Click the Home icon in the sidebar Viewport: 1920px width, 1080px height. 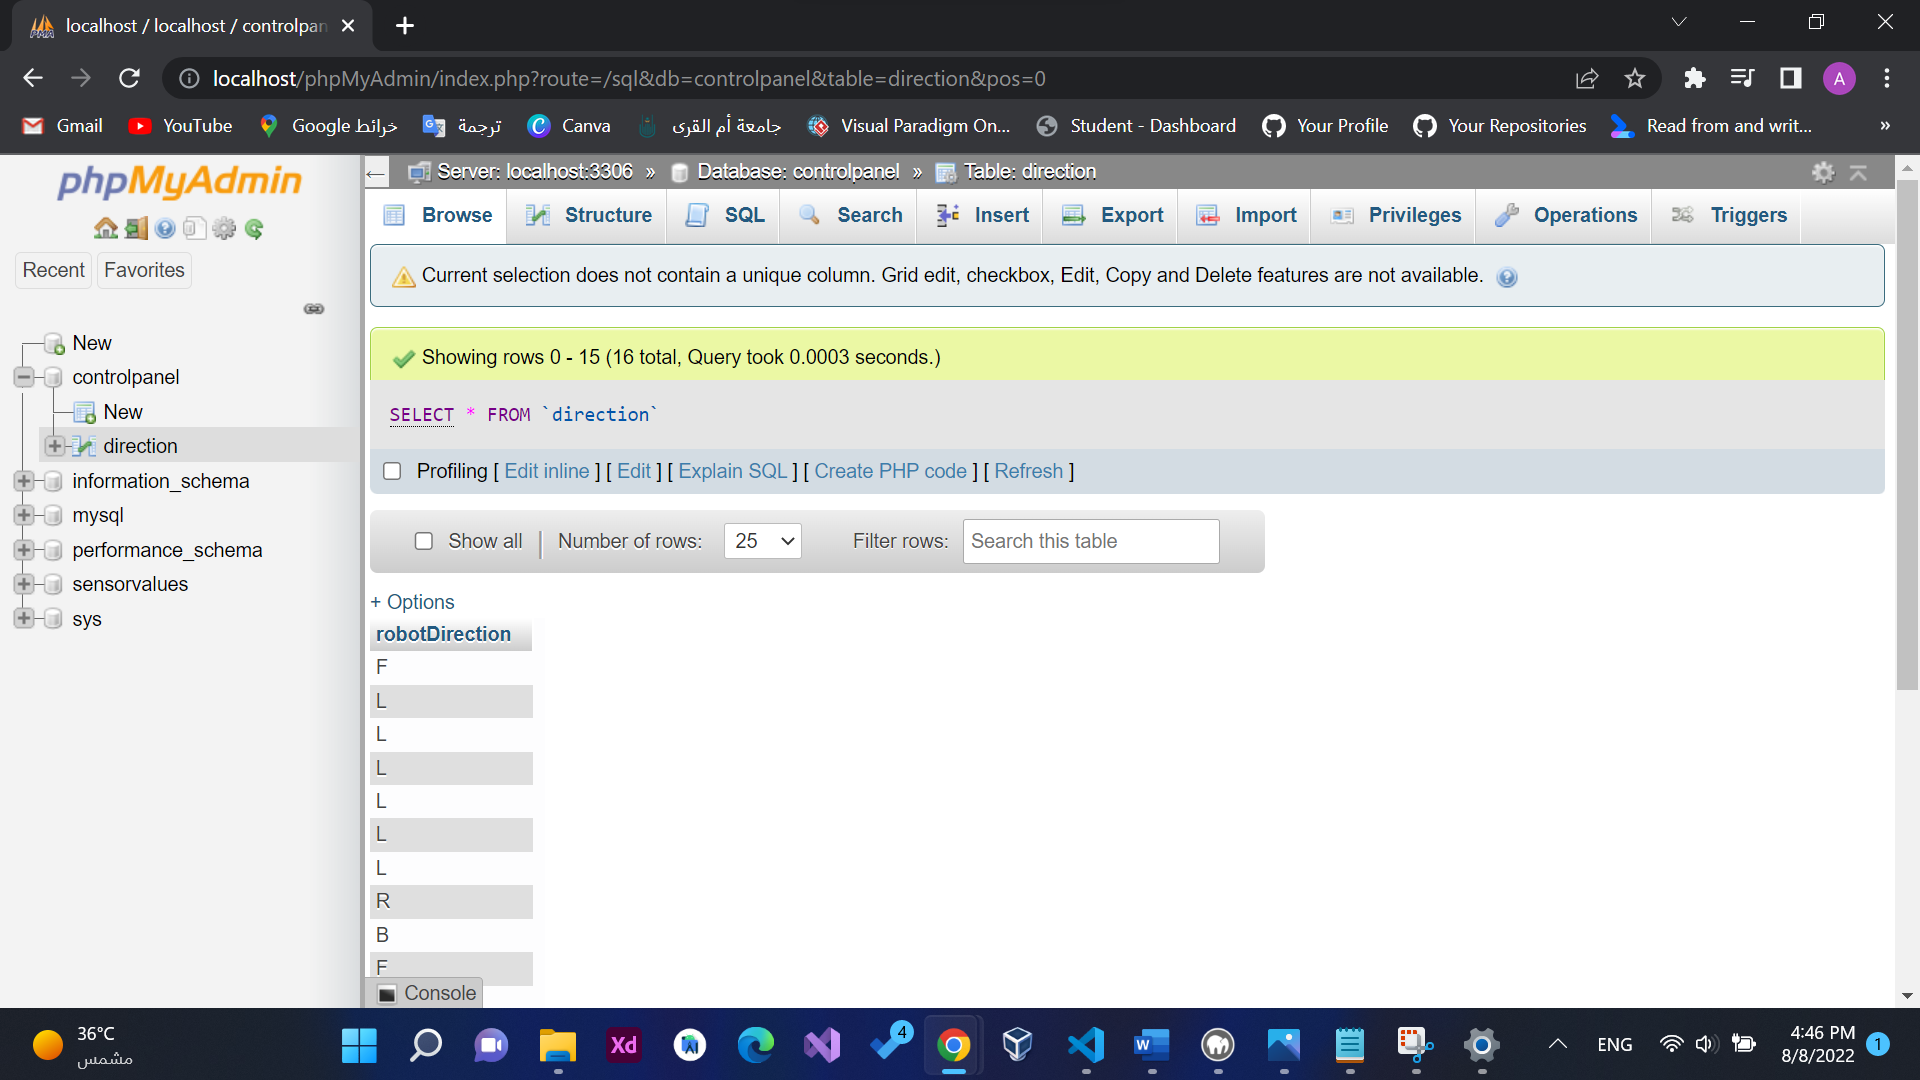point(105,228)
